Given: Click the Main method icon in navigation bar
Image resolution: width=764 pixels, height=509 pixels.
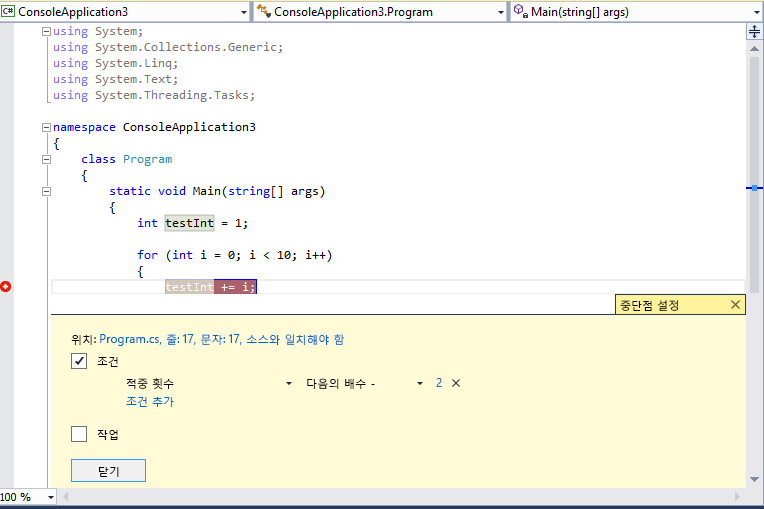Looking at the screenshot, I should [x=521, y=11].
